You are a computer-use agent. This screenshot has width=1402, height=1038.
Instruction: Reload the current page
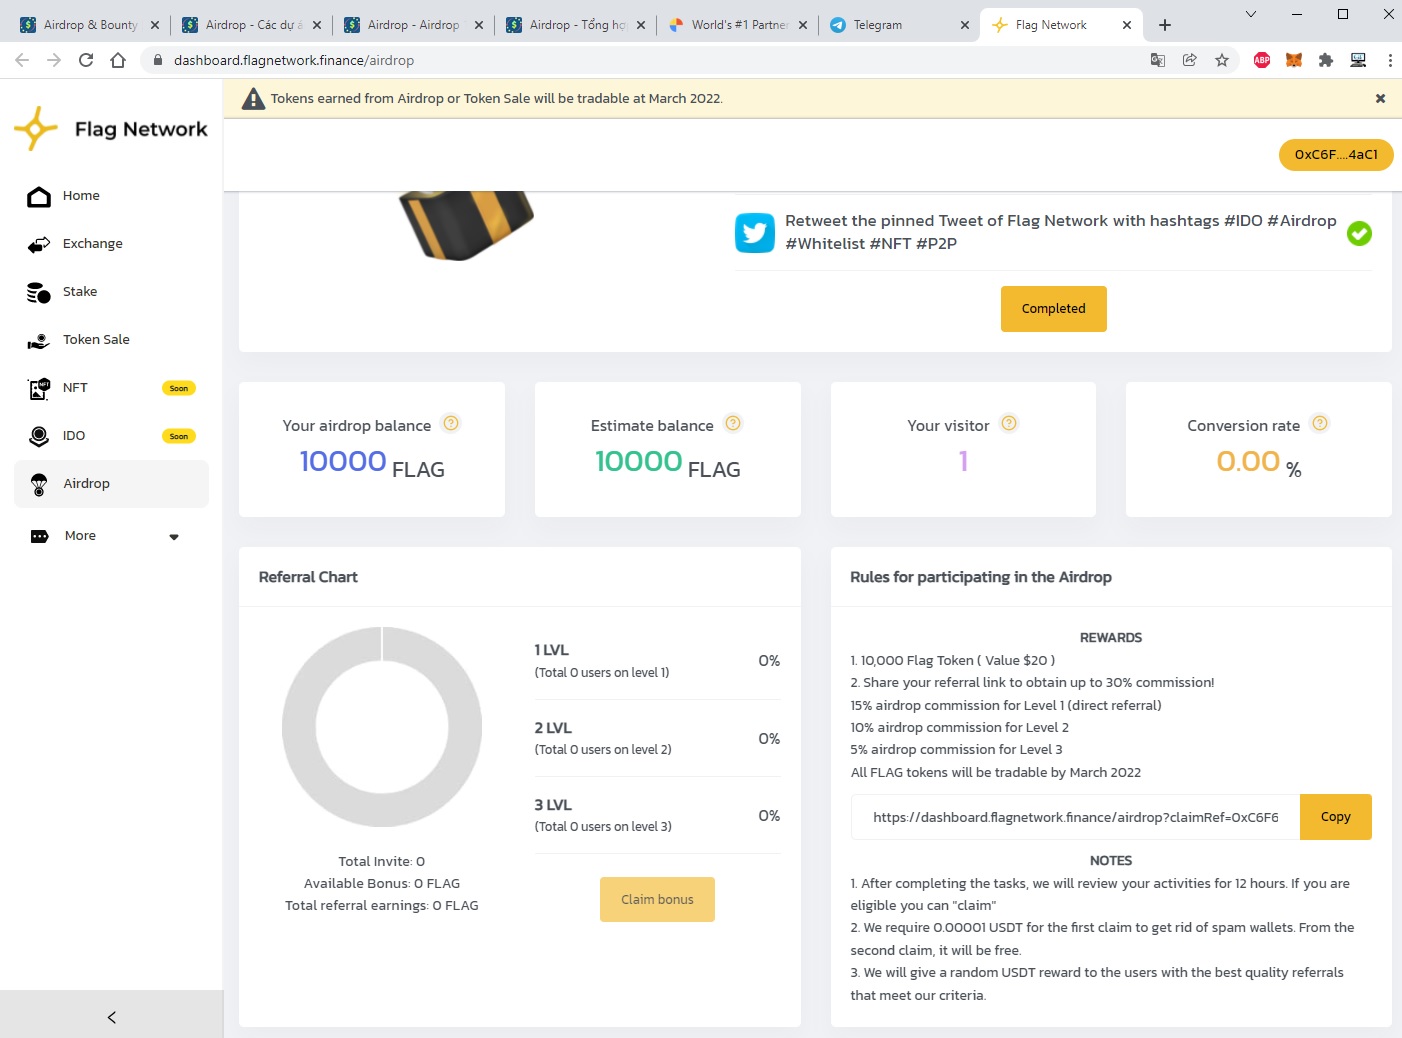(86, 60)
